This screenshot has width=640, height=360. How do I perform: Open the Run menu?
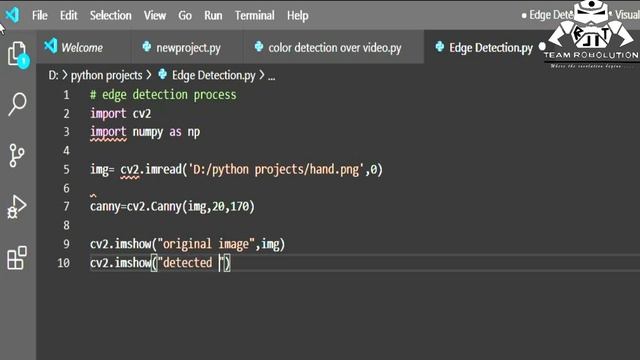tap(213, 16)
